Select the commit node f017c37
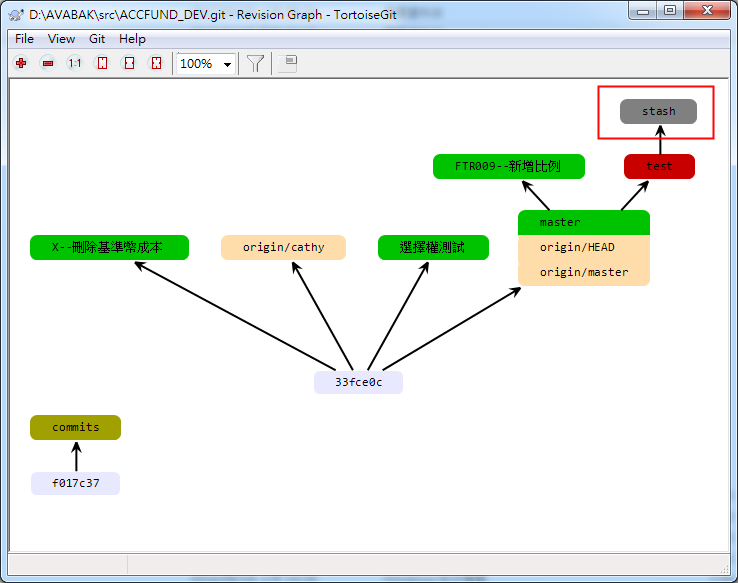This screenshot has width=738, height=583. [75, 483]
